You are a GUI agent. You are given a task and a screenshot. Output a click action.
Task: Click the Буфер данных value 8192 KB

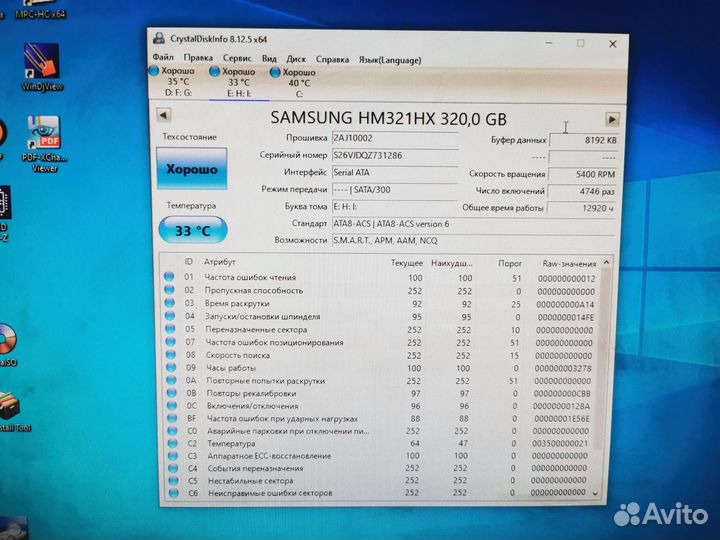pos(584,141)
